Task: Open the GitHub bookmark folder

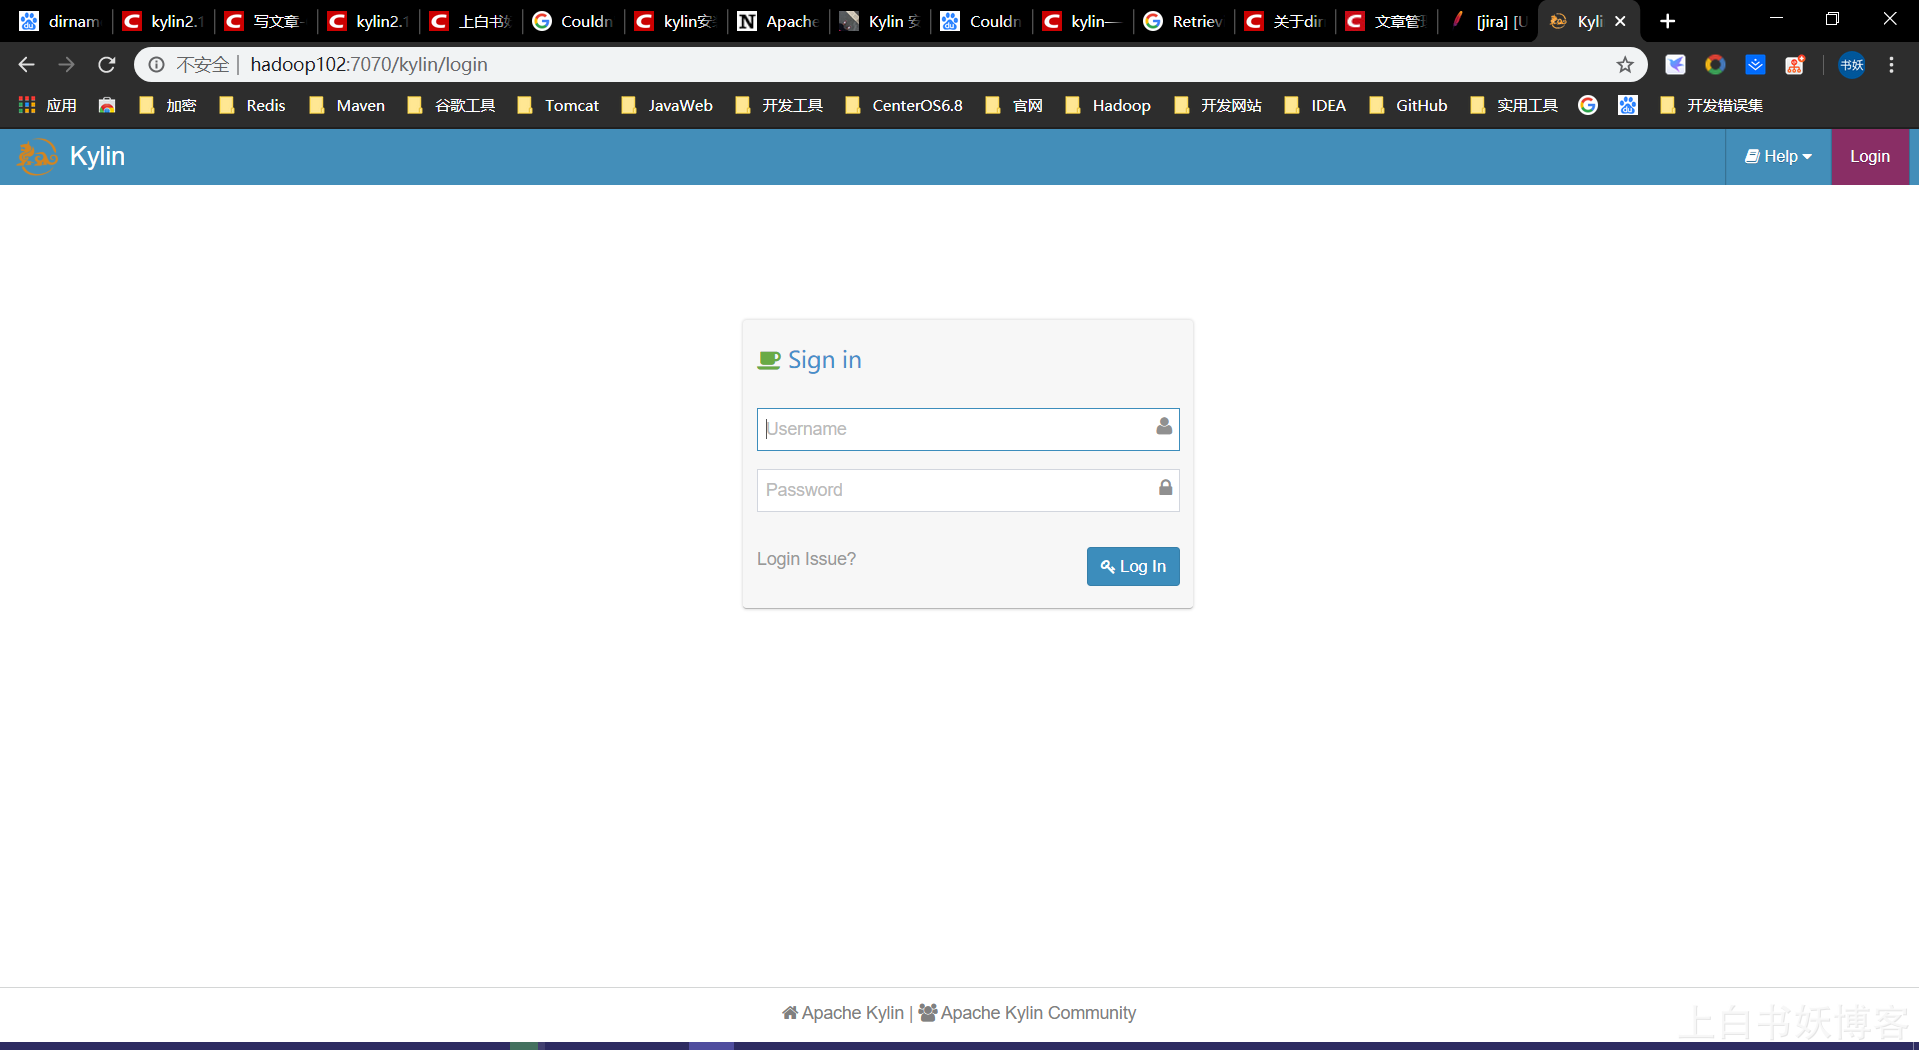Action: 1408,106
